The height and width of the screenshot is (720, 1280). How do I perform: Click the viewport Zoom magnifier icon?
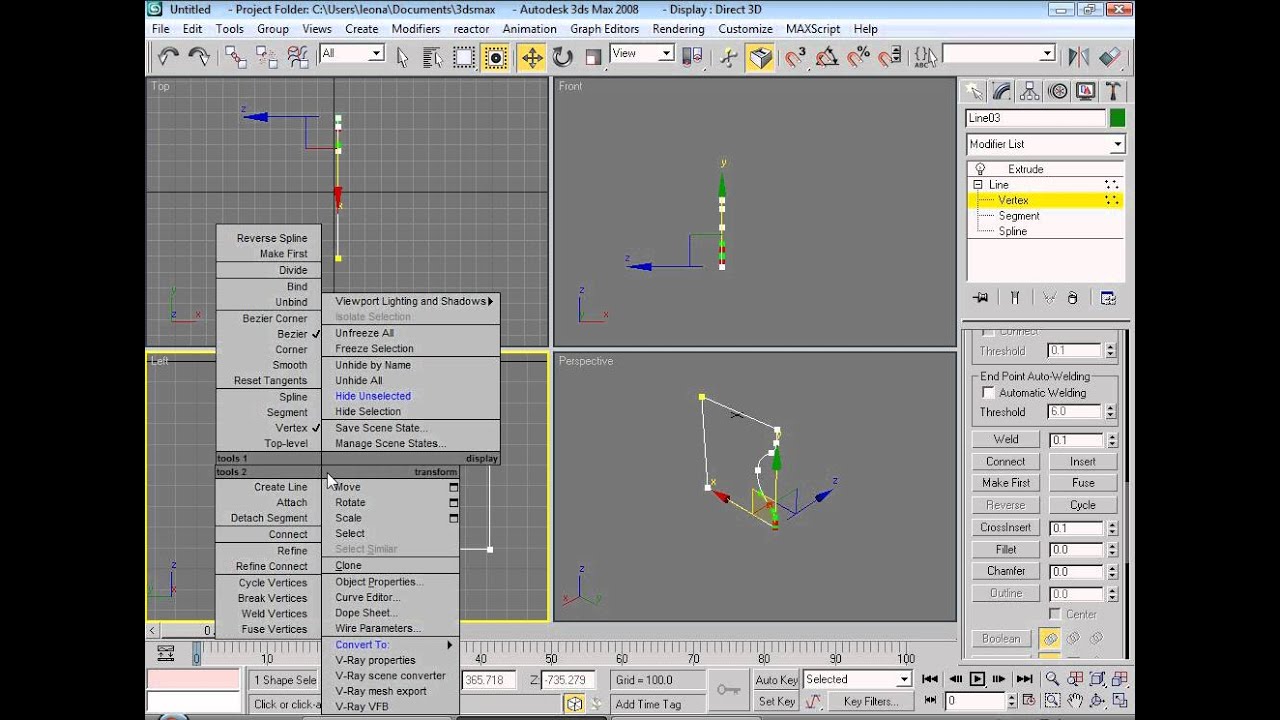[1052, 679]
